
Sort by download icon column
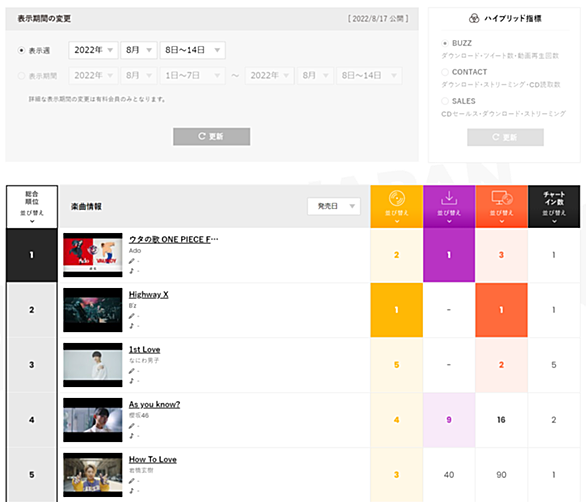pos(449,206)
